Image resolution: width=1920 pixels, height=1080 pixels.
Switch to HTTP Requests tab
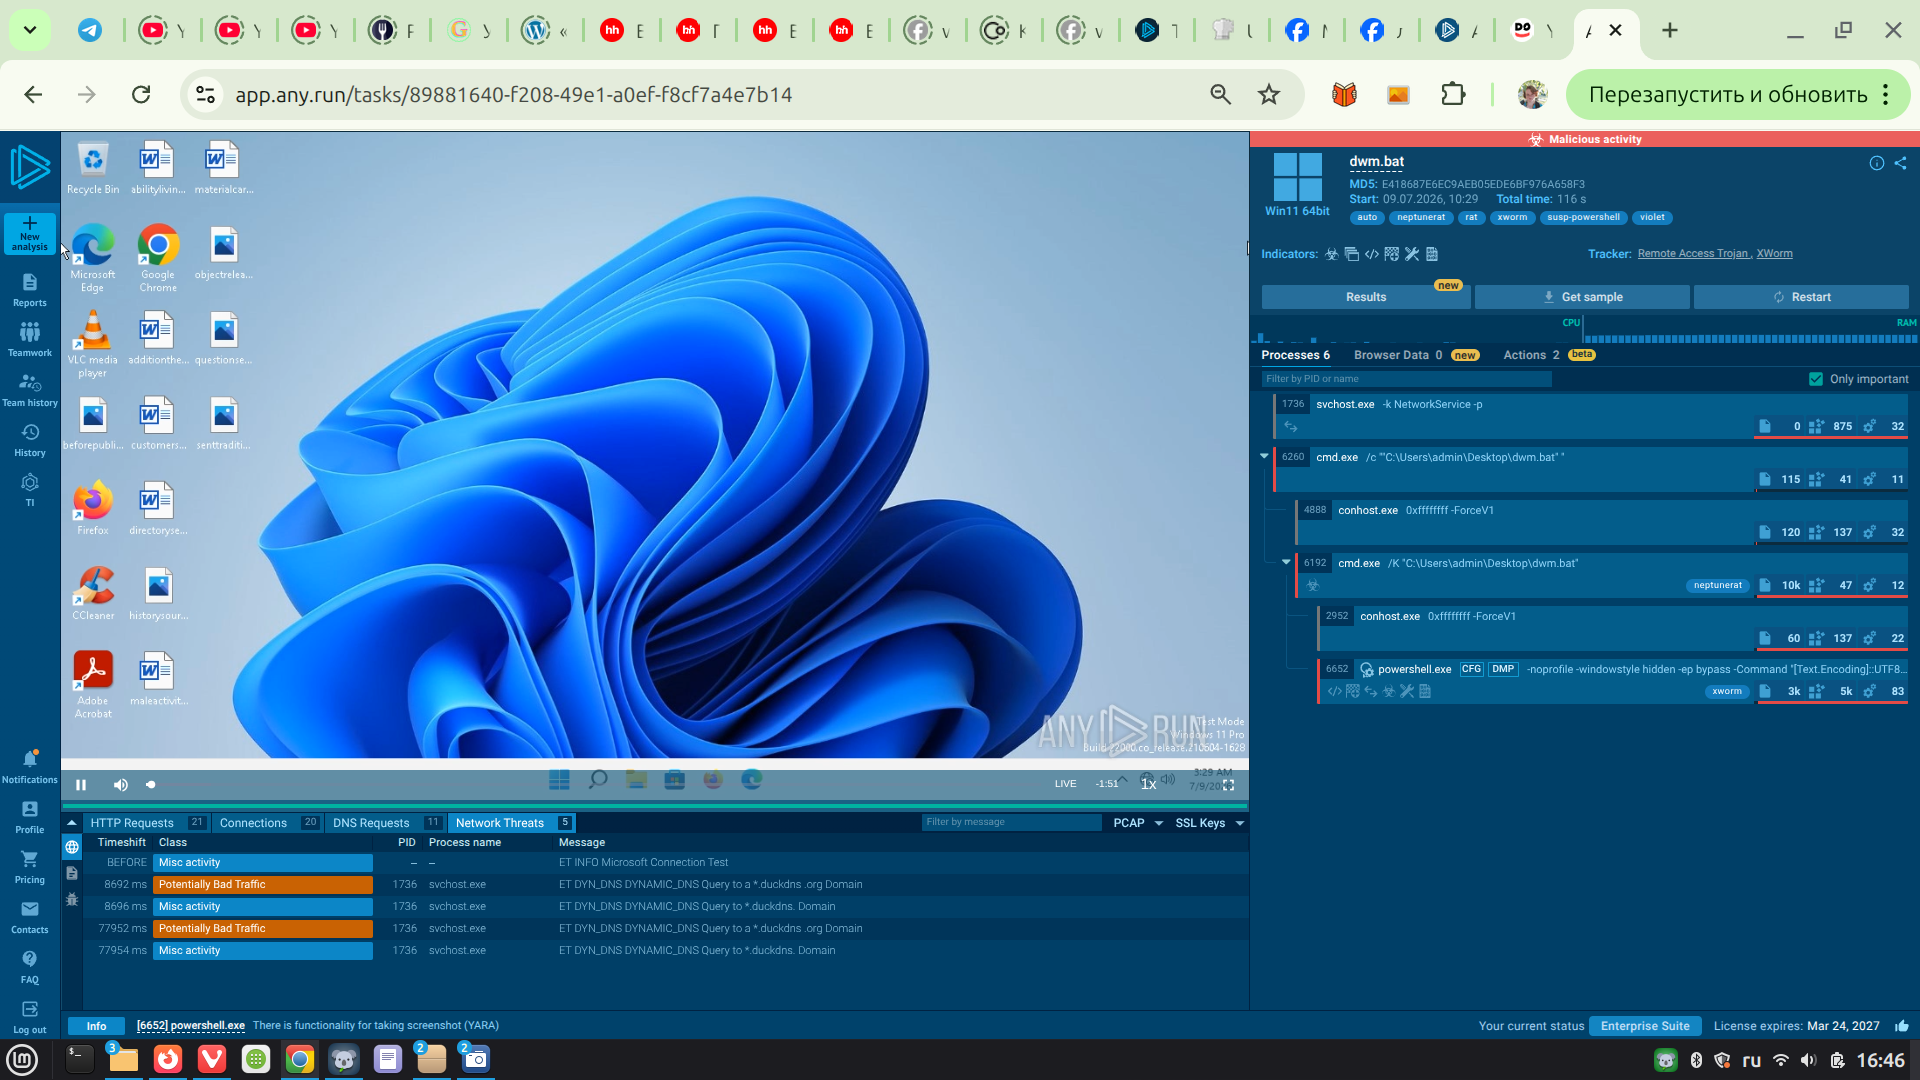[147, 823]
